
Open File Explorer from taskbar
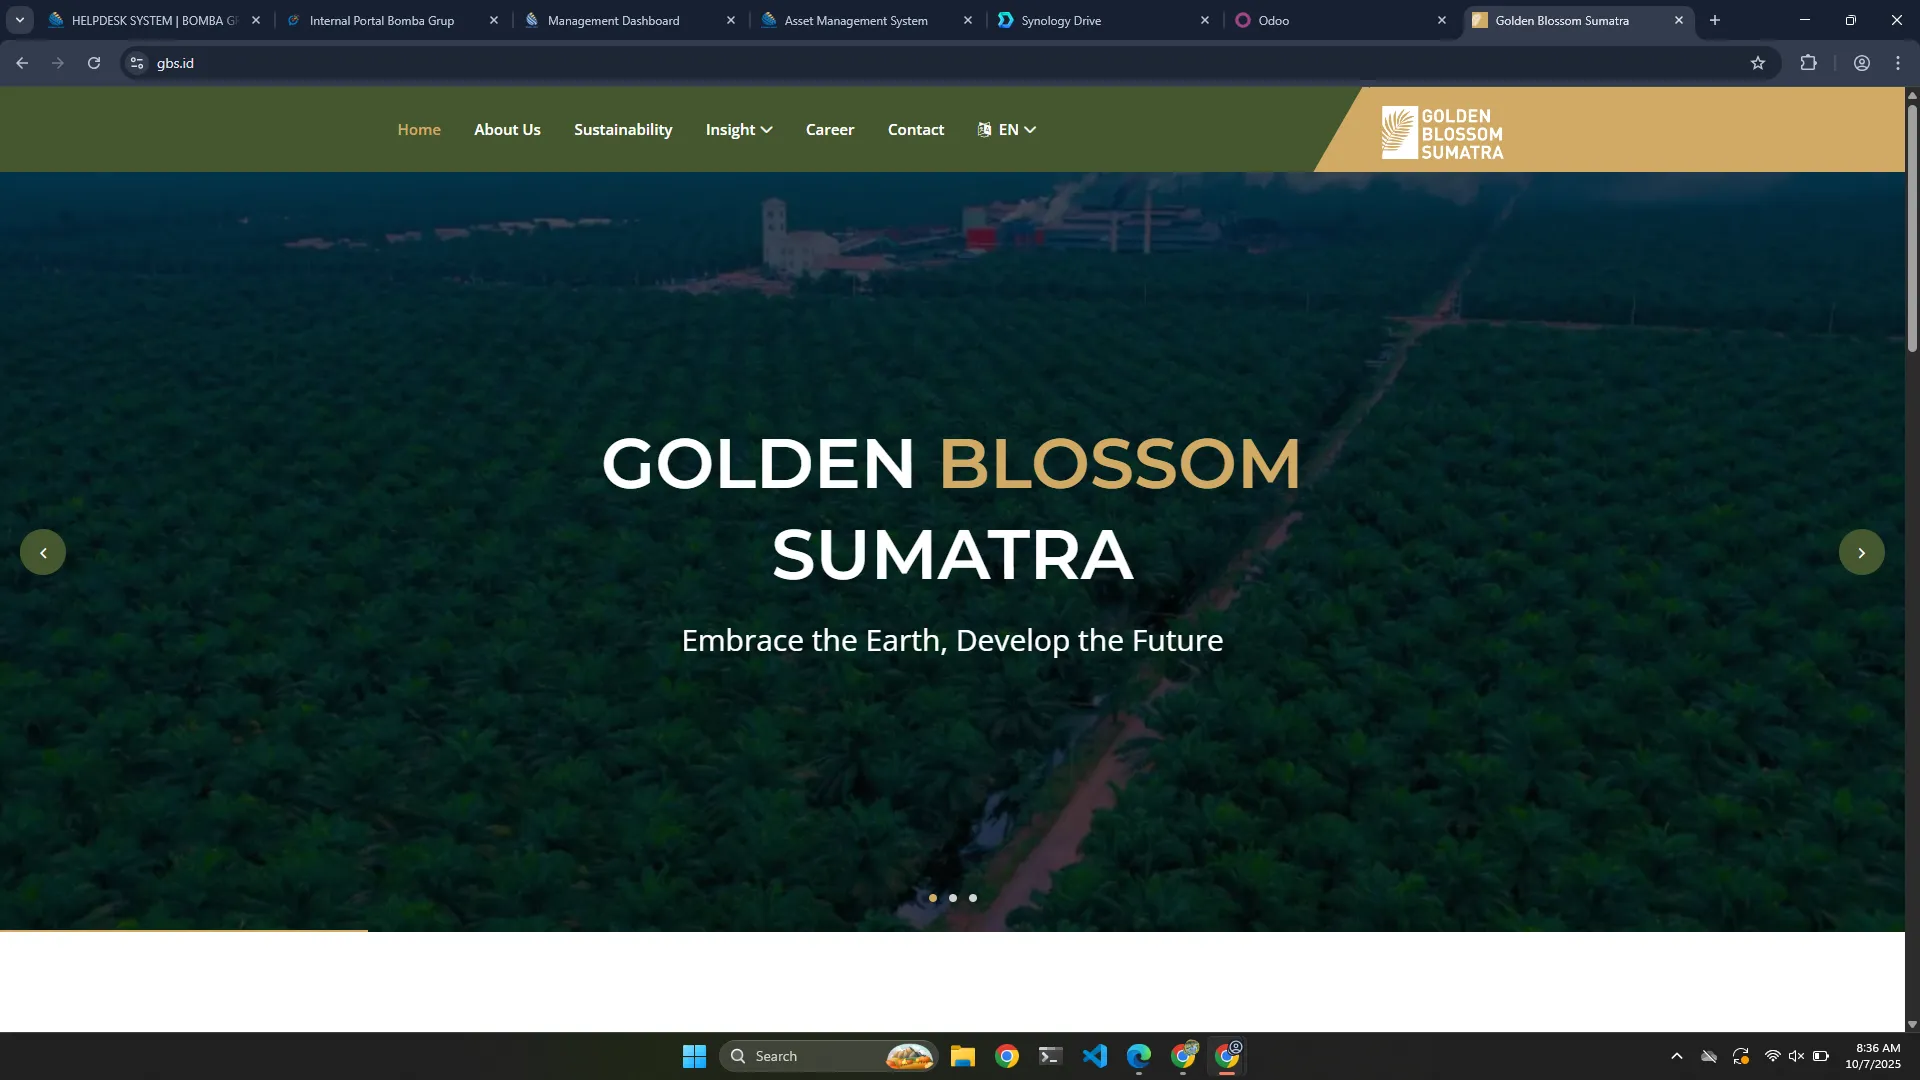[962, 1056]
